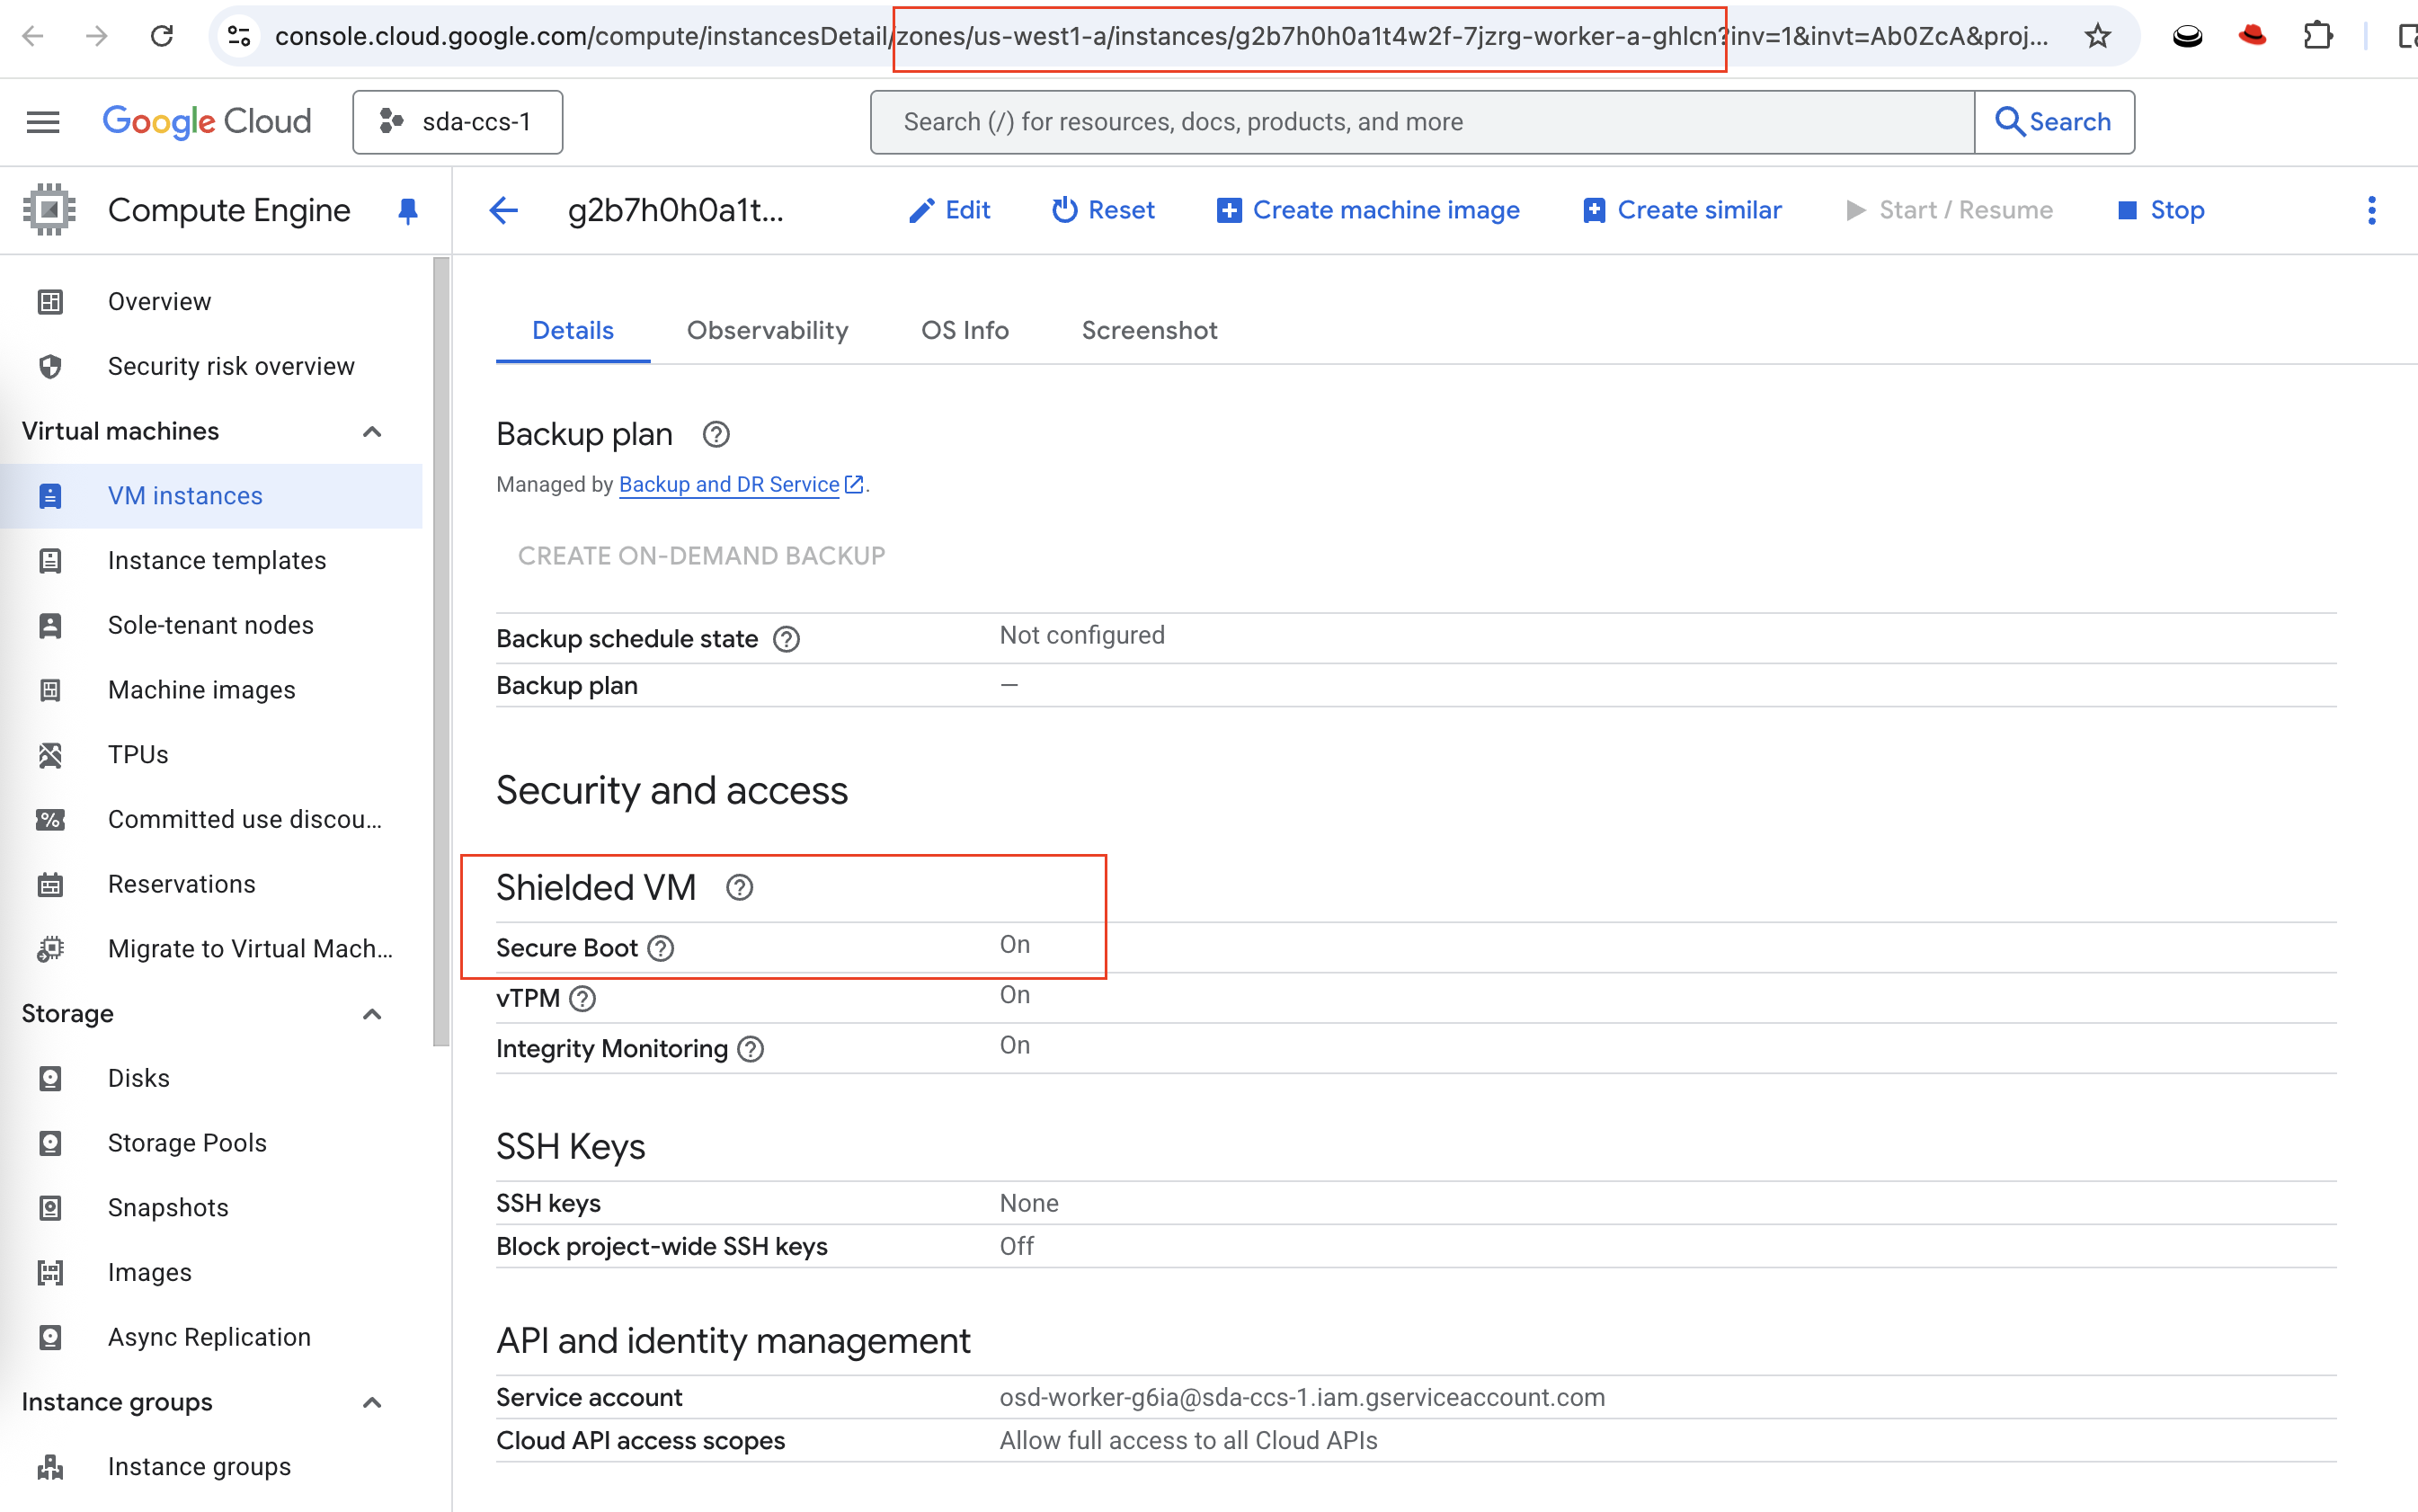Click the vTPM help icon
The width and height of the screenshot is (2418, 1512).
pos(583,998)
